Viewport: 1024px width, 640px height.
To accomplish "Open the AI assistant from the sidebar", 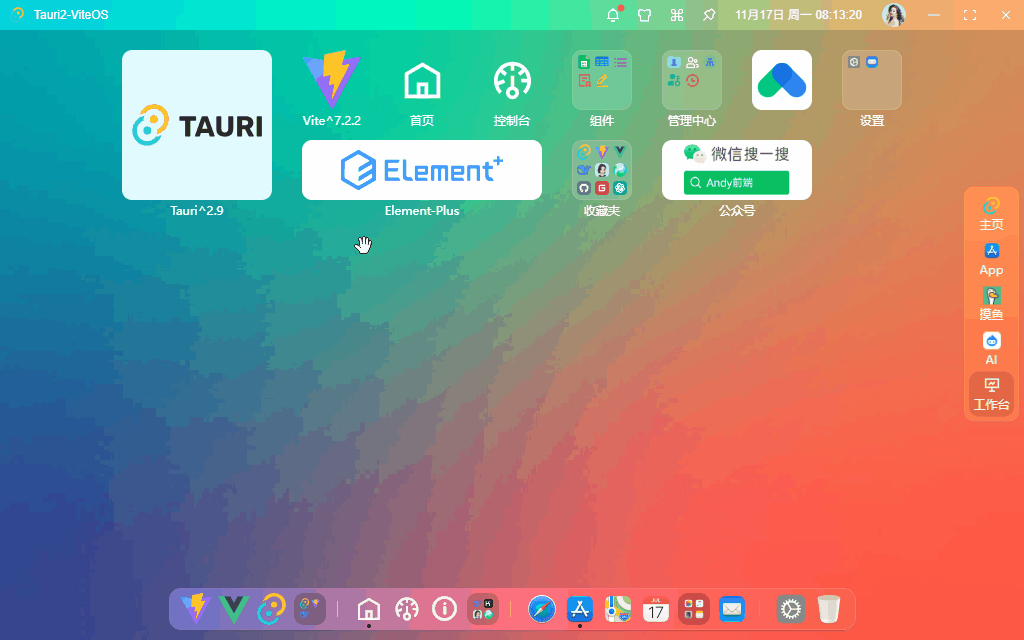I will [x=990, y=341].
